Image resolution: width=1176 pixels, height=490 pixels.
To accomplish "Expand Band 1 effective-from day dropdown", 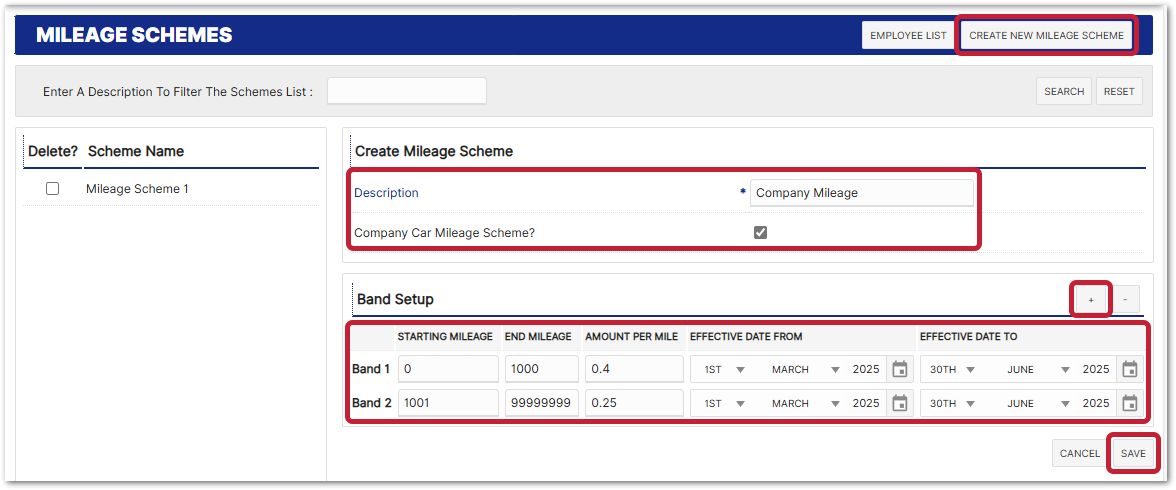I will (x=724, y=370).
